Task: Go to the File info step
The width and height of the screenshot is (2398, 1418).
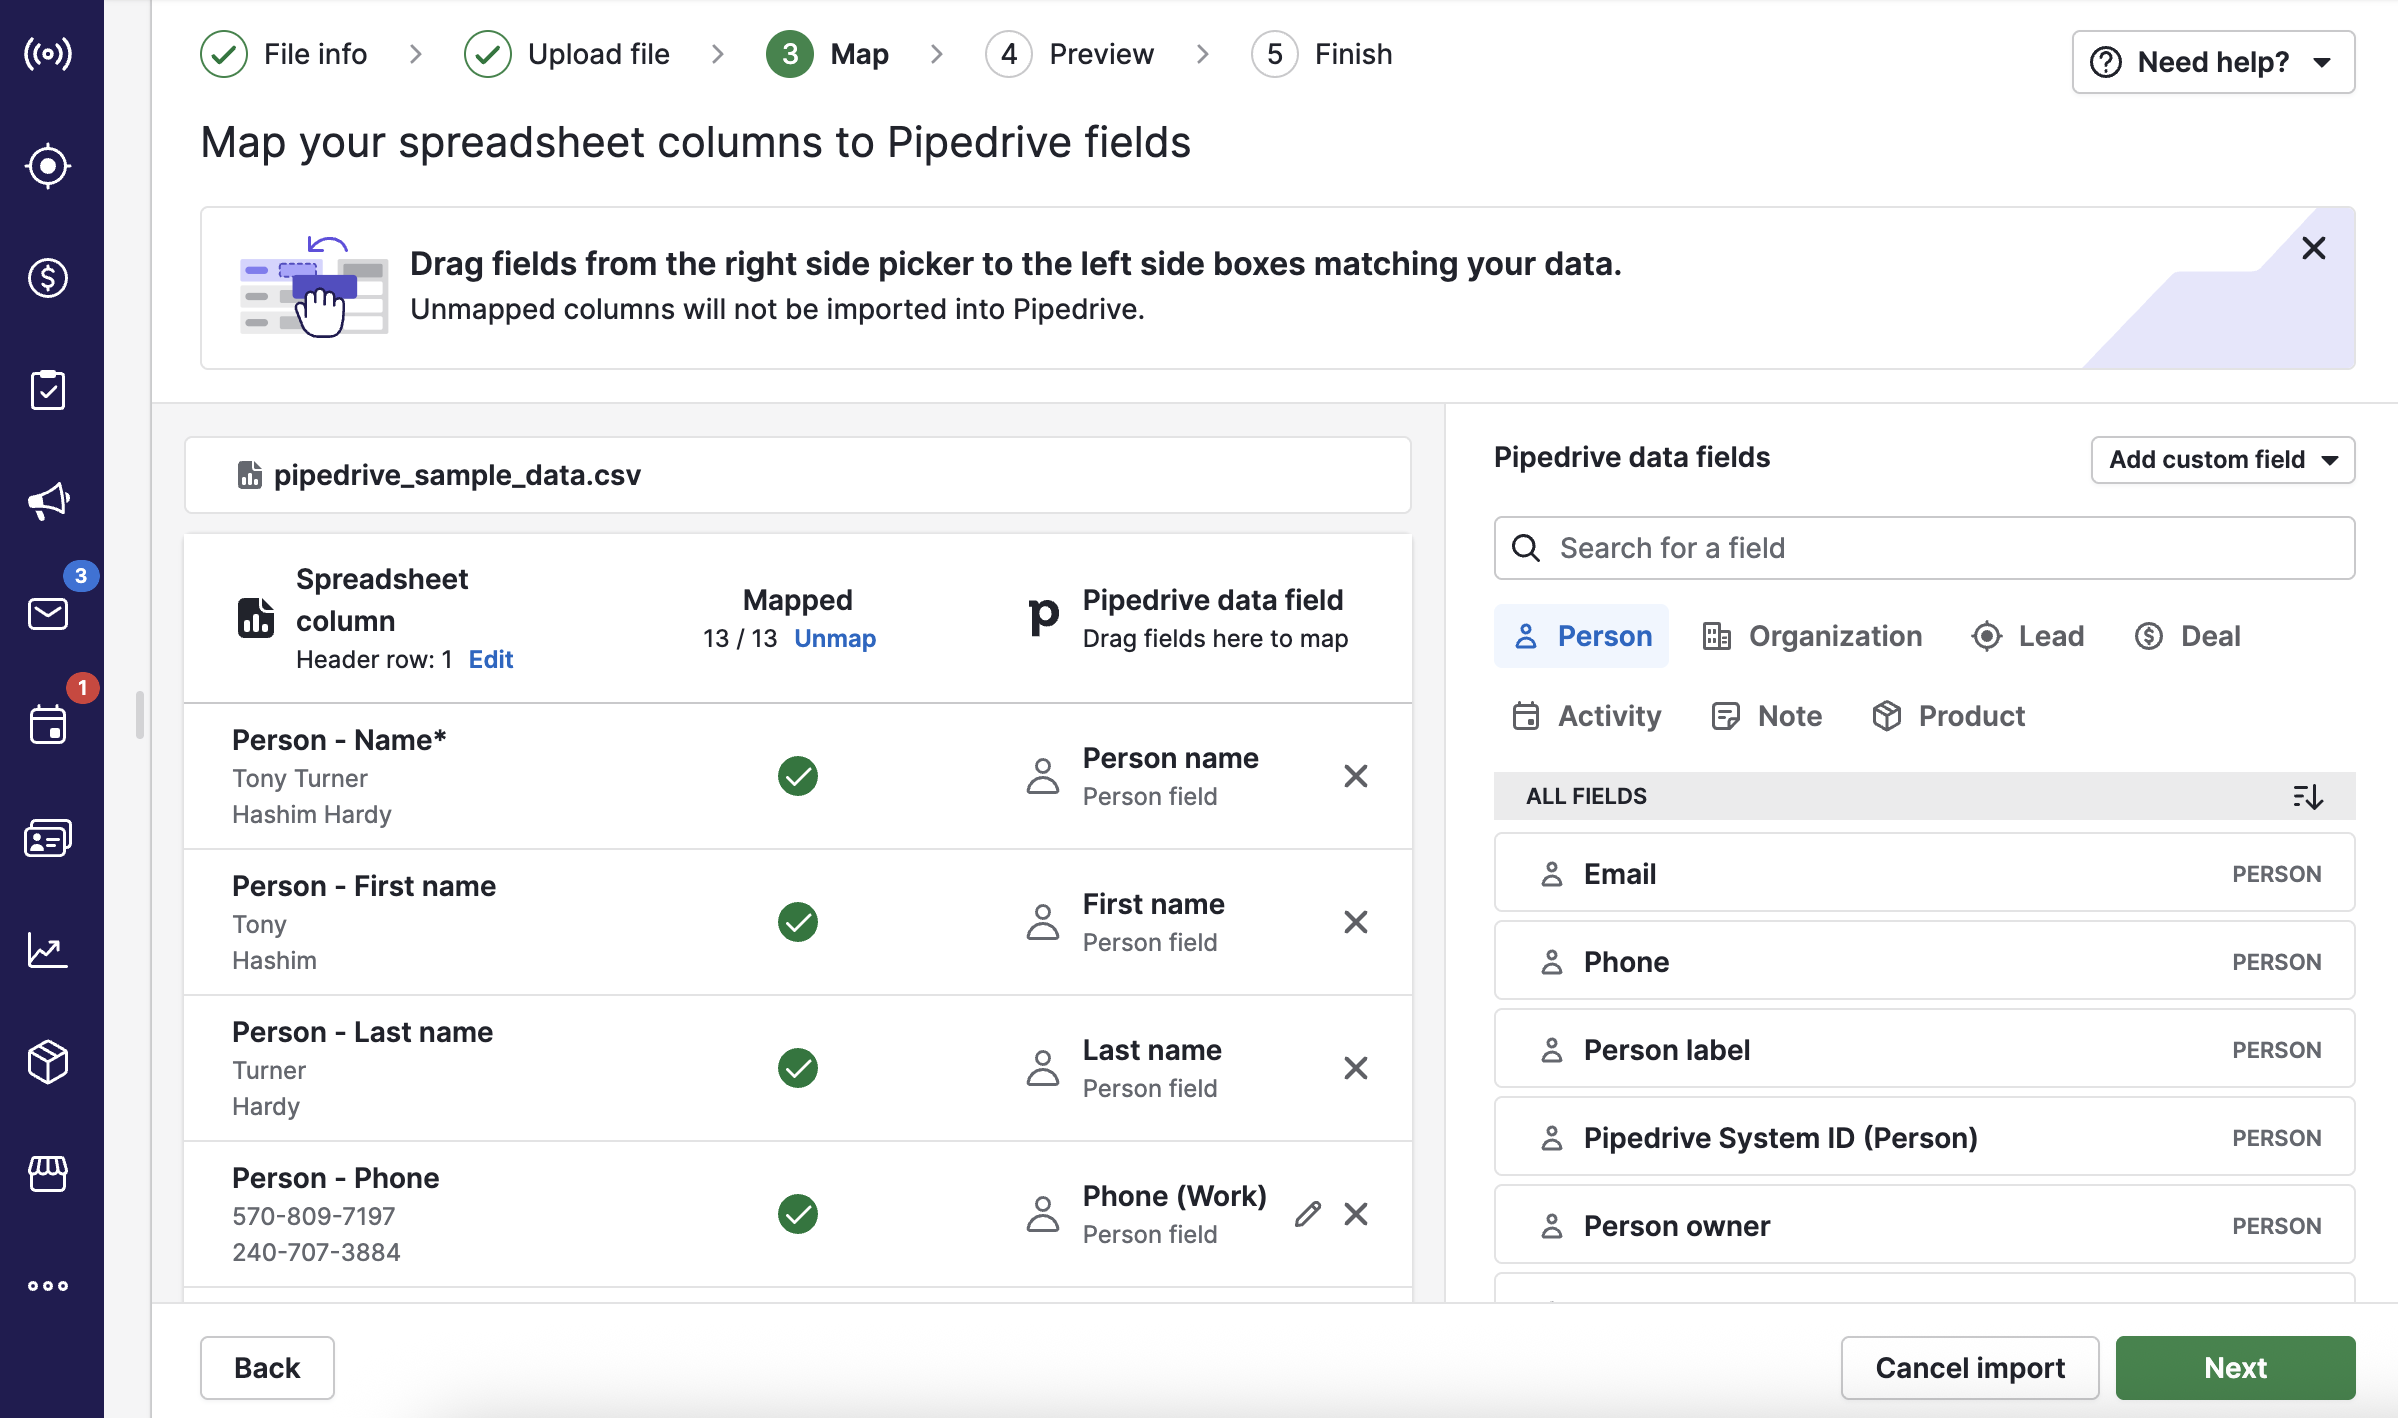Action: tap(284, 54)
